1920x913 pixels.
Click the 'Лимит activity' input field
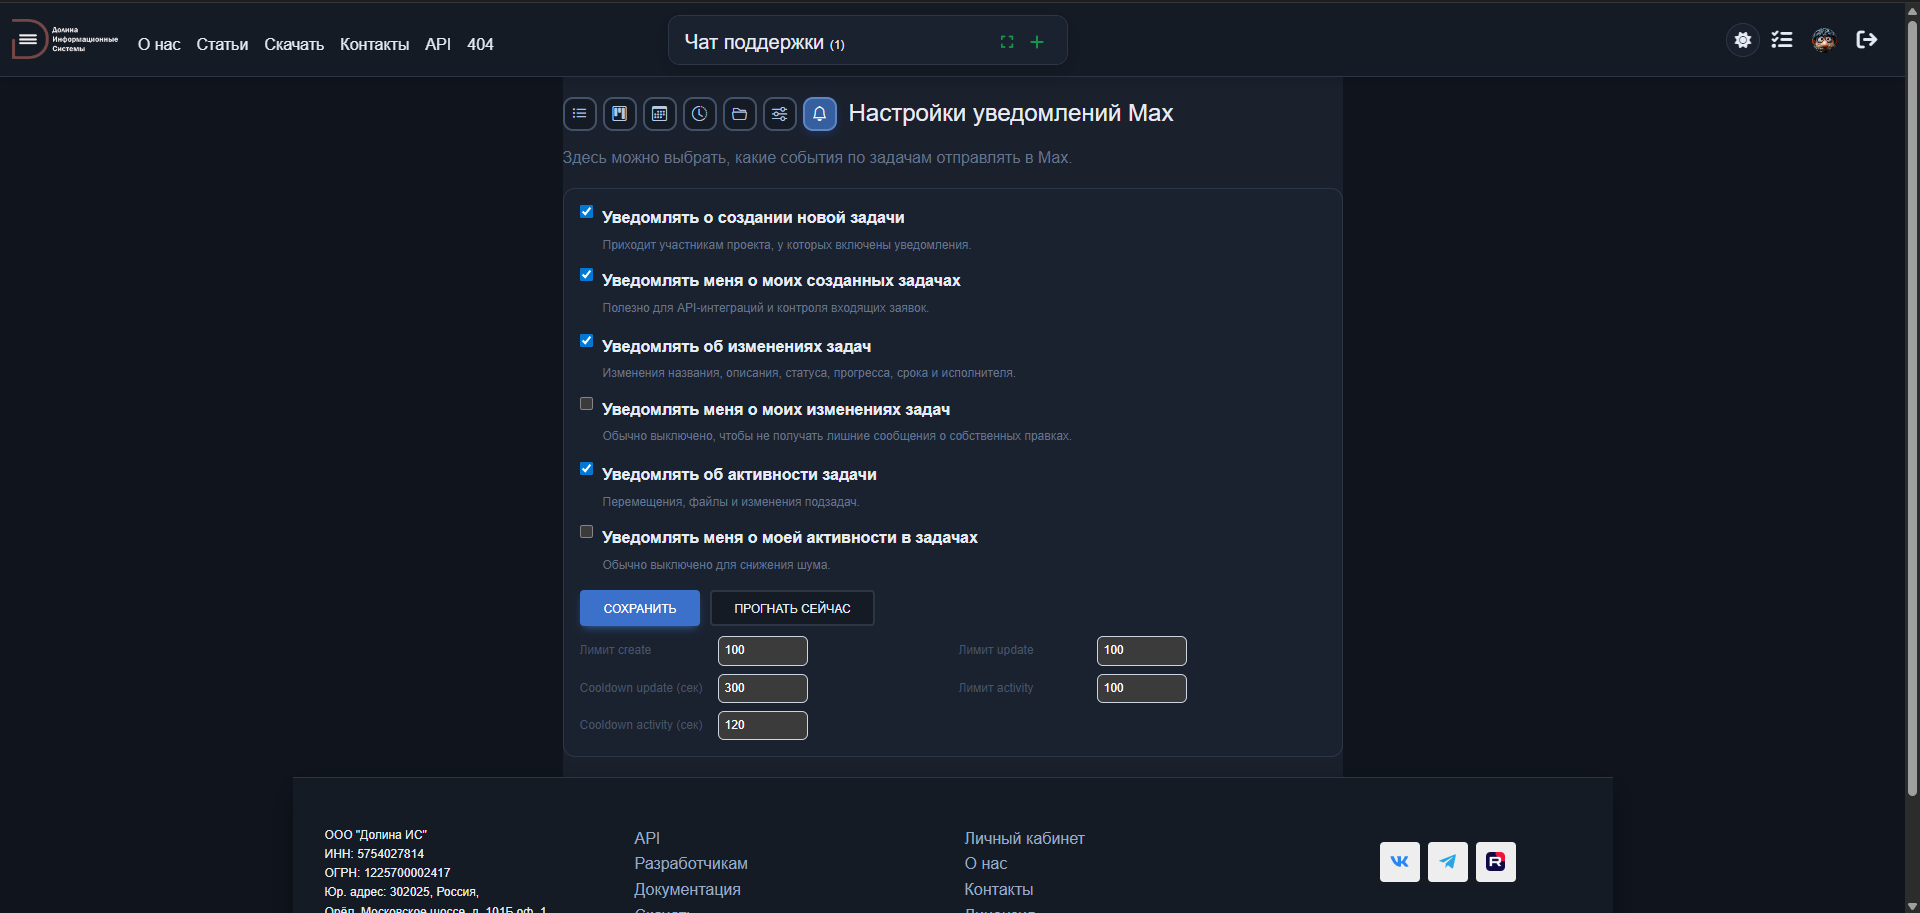(1142, 689)
